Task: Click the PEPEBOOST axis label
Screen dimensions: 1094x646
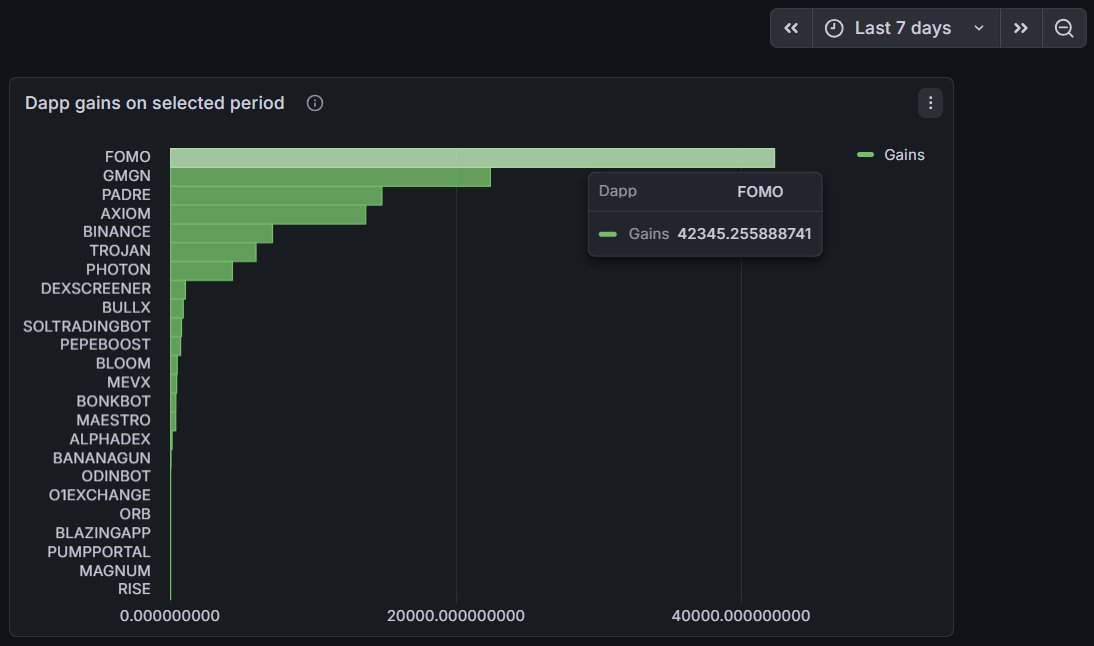Action: click(105, 345)
